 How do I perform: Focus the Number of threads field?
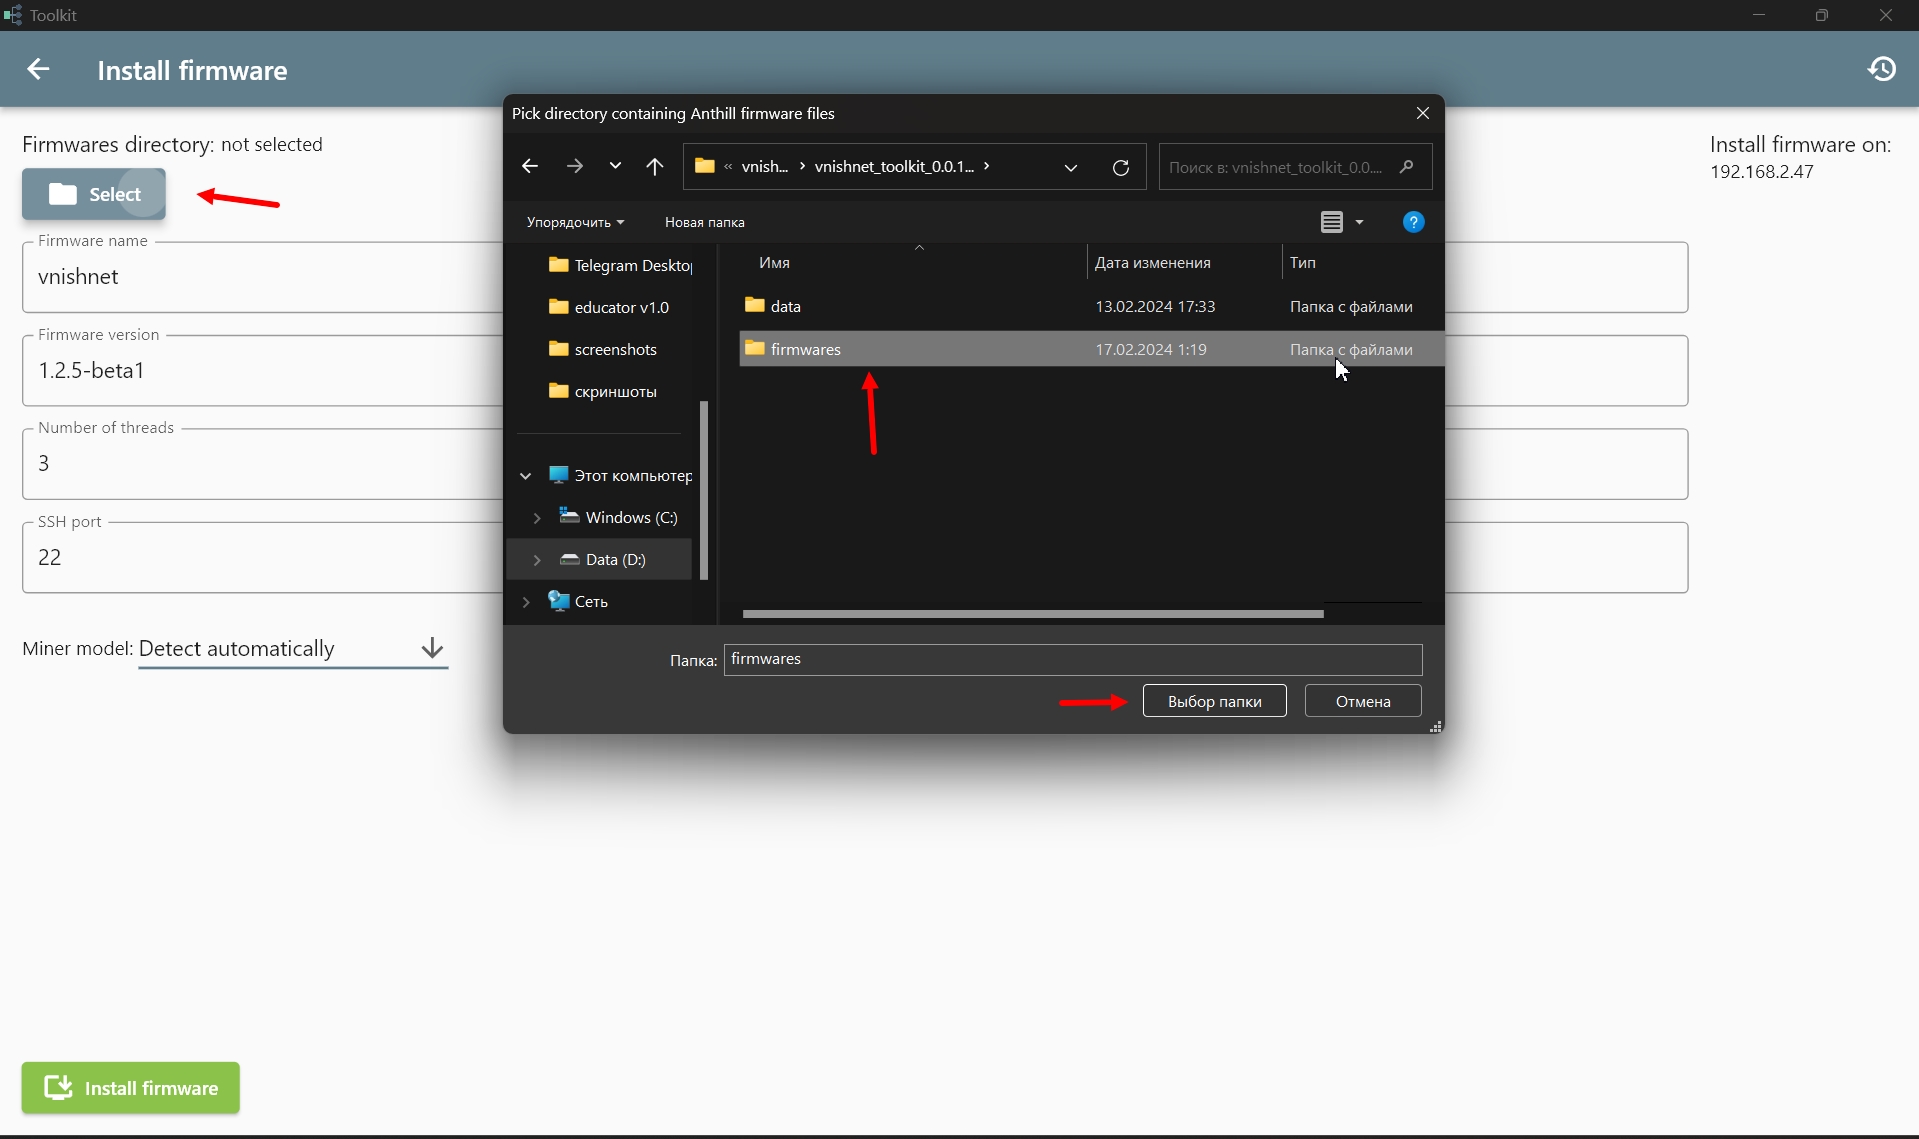click(262, 464)
